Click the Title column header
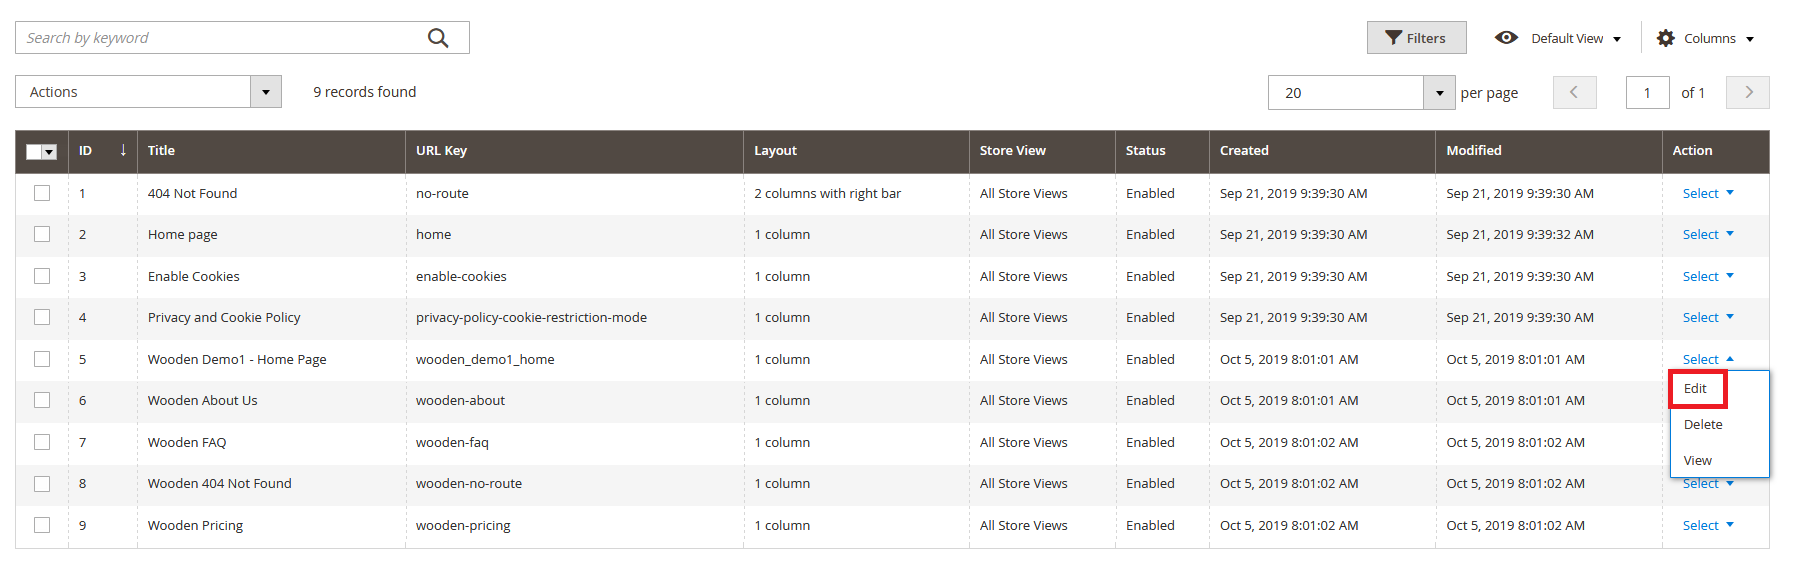1793x567 pixels. [162, 151]
